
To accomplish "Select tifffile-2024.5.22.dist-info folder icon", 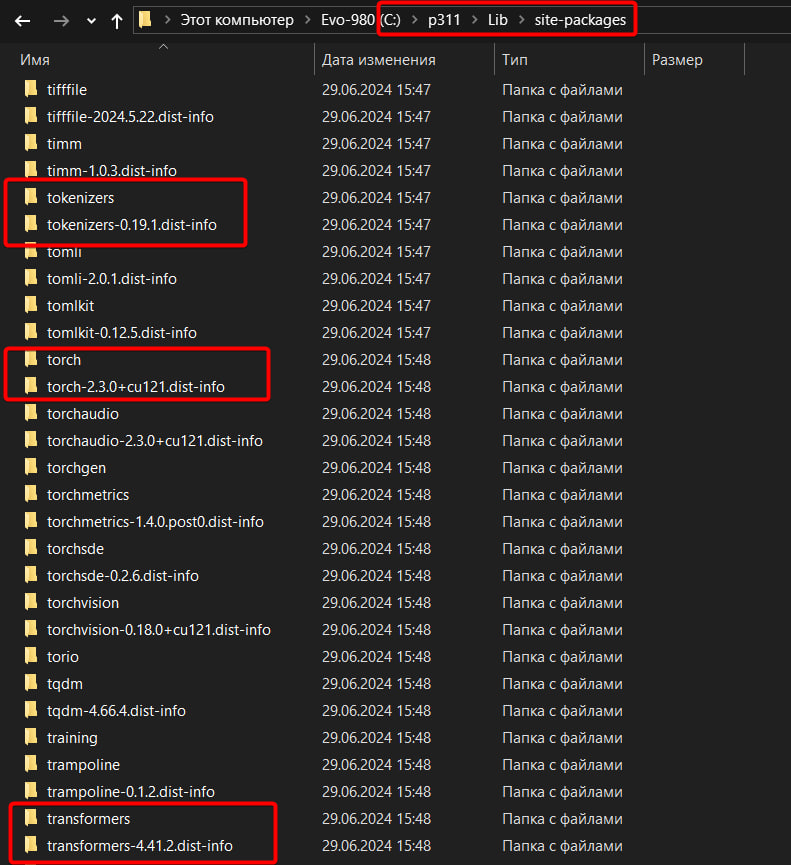I will pos(31,116).
